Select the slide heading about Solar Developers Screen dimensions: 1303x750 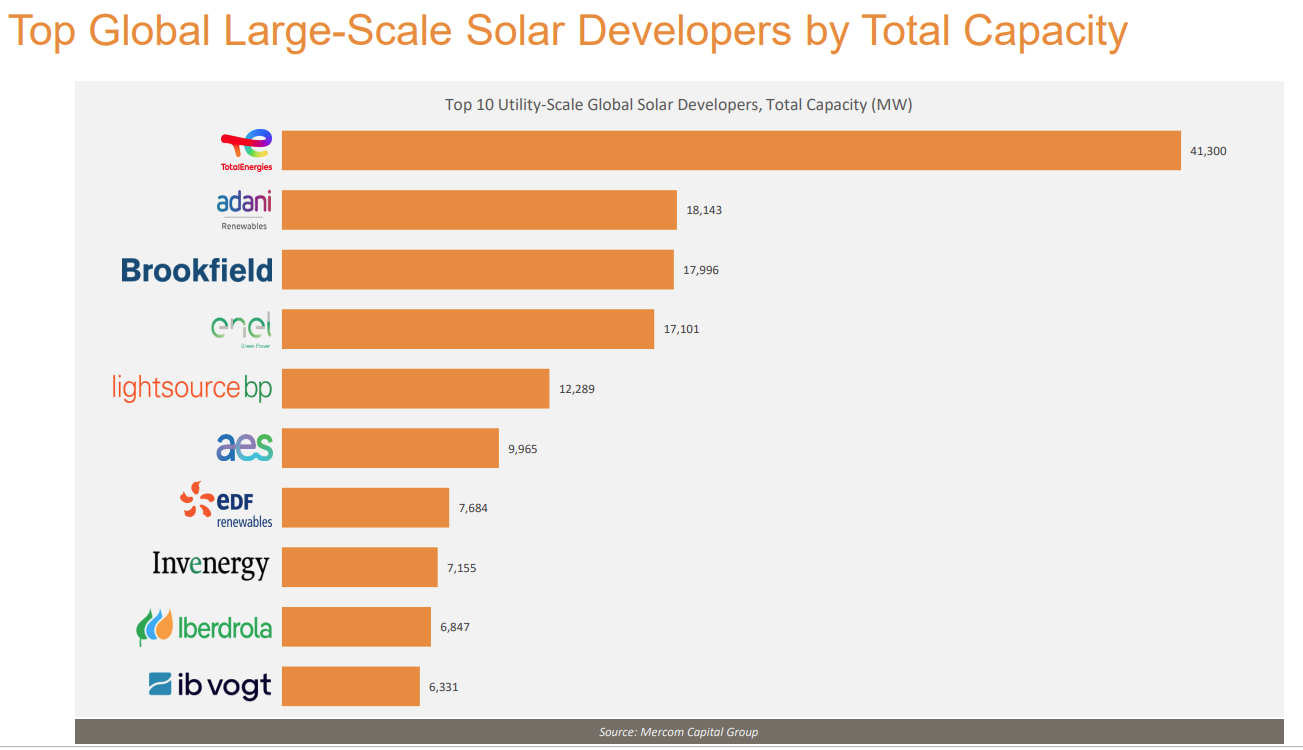pos(568,32)
